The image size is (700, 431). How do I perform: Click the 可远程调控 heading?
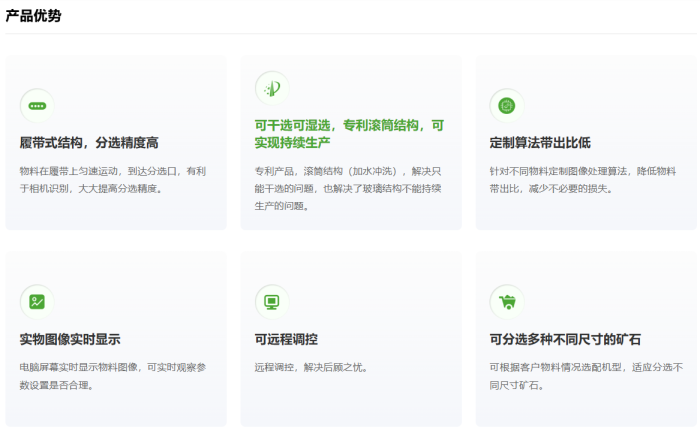coord(286,339)
